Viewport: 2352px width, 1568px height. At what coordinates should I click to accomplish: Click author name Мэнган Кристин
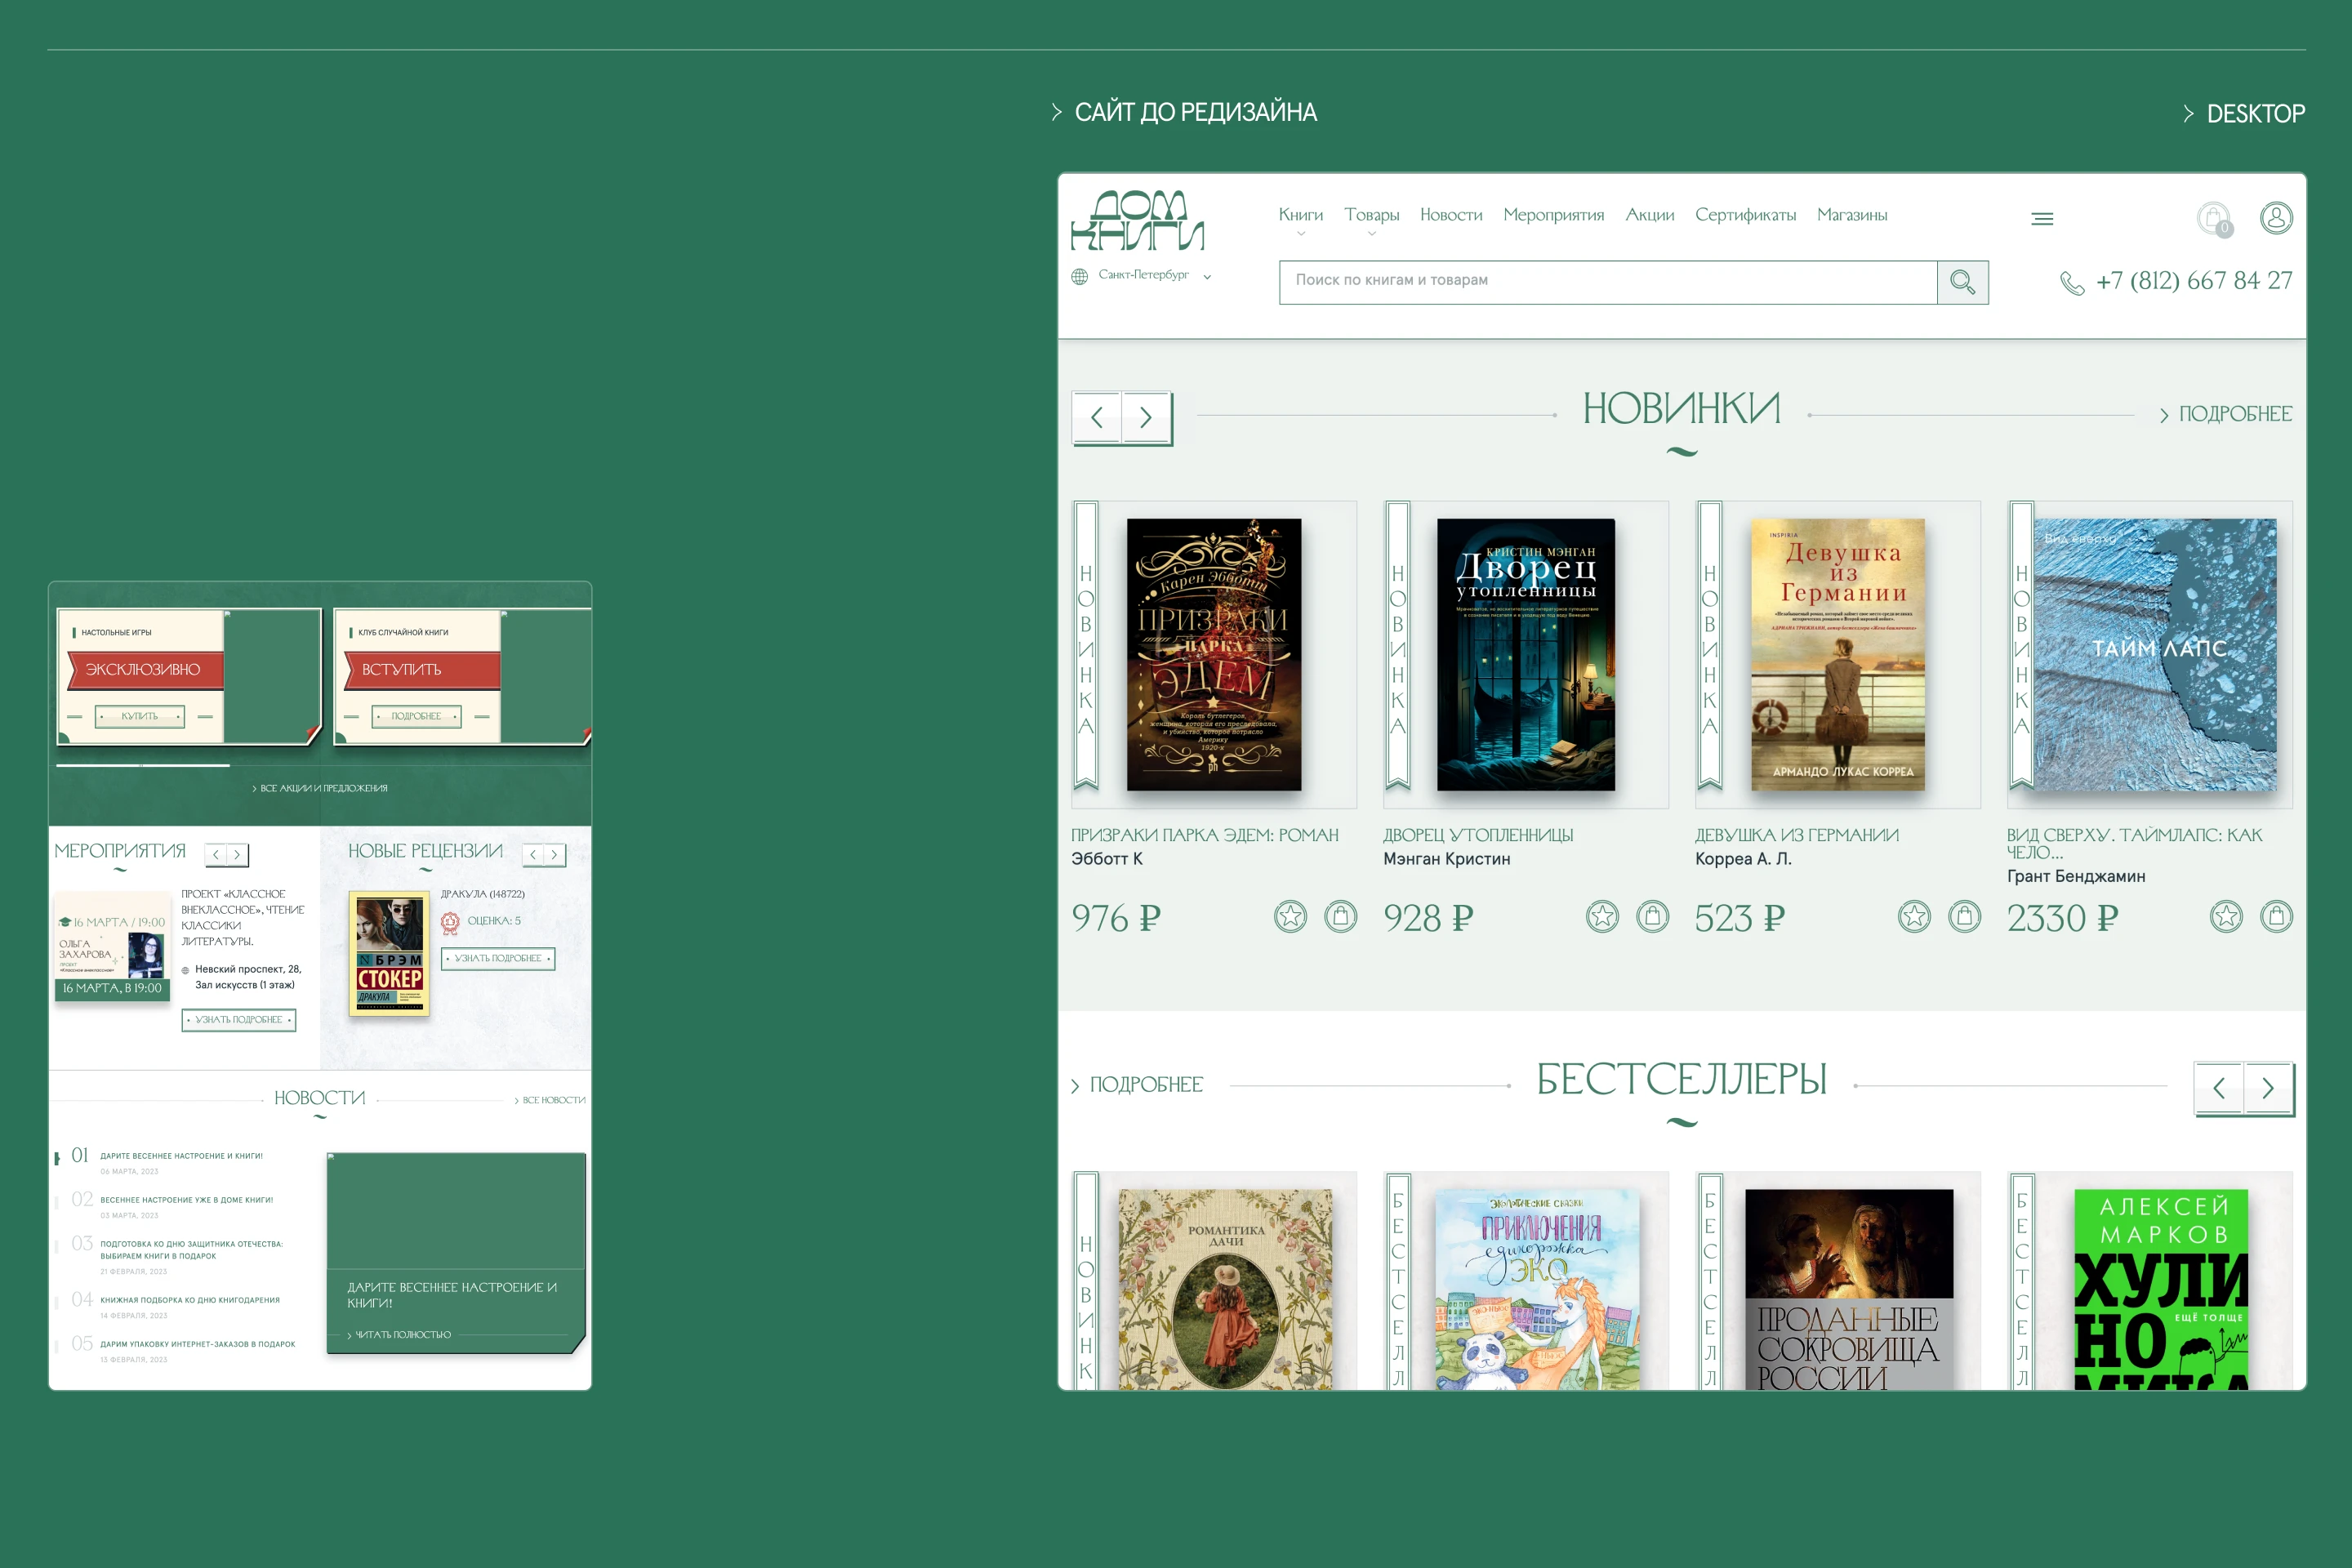tap(1446, 860)
